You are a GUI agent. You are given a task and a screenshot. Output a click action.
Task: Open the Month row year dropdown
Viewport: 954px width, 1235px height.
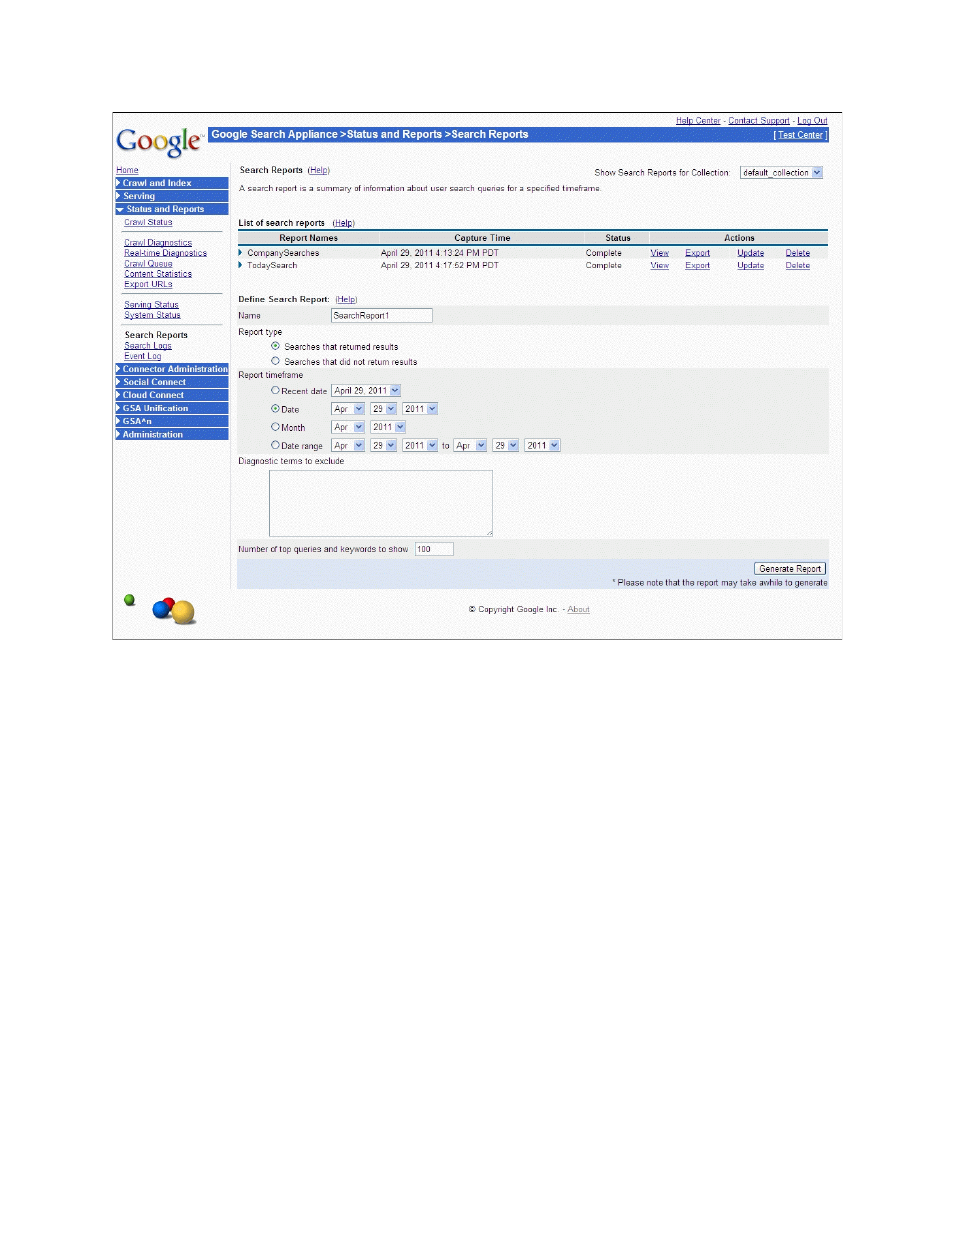point(388,427)
